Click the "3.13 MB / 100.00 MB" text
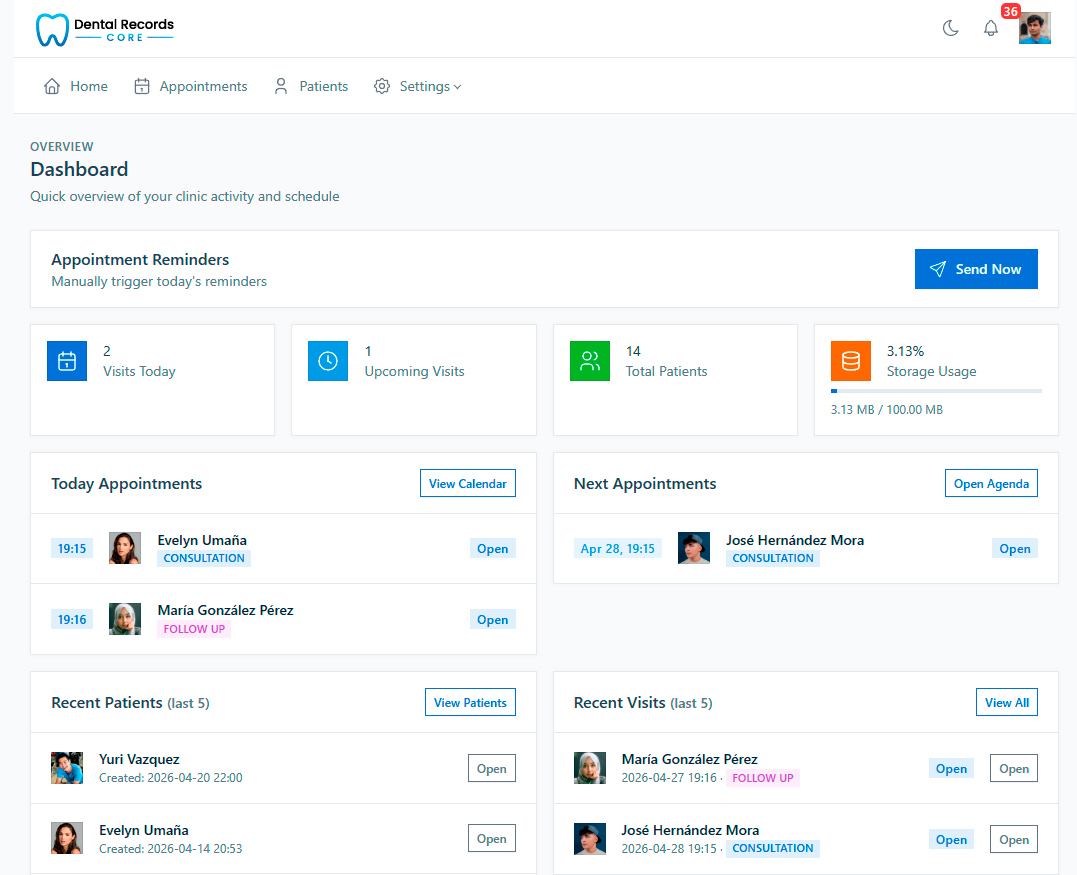This screenshot has height=875, width=1077. [x=887, y=409]
